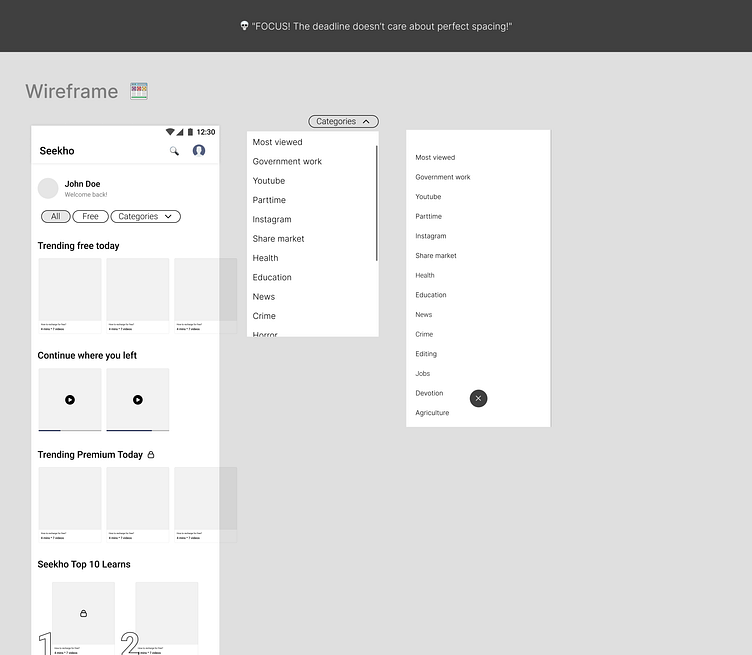752x655 pixels.
Task: Click the Seekho app title
Action: [x=57, y=151]
